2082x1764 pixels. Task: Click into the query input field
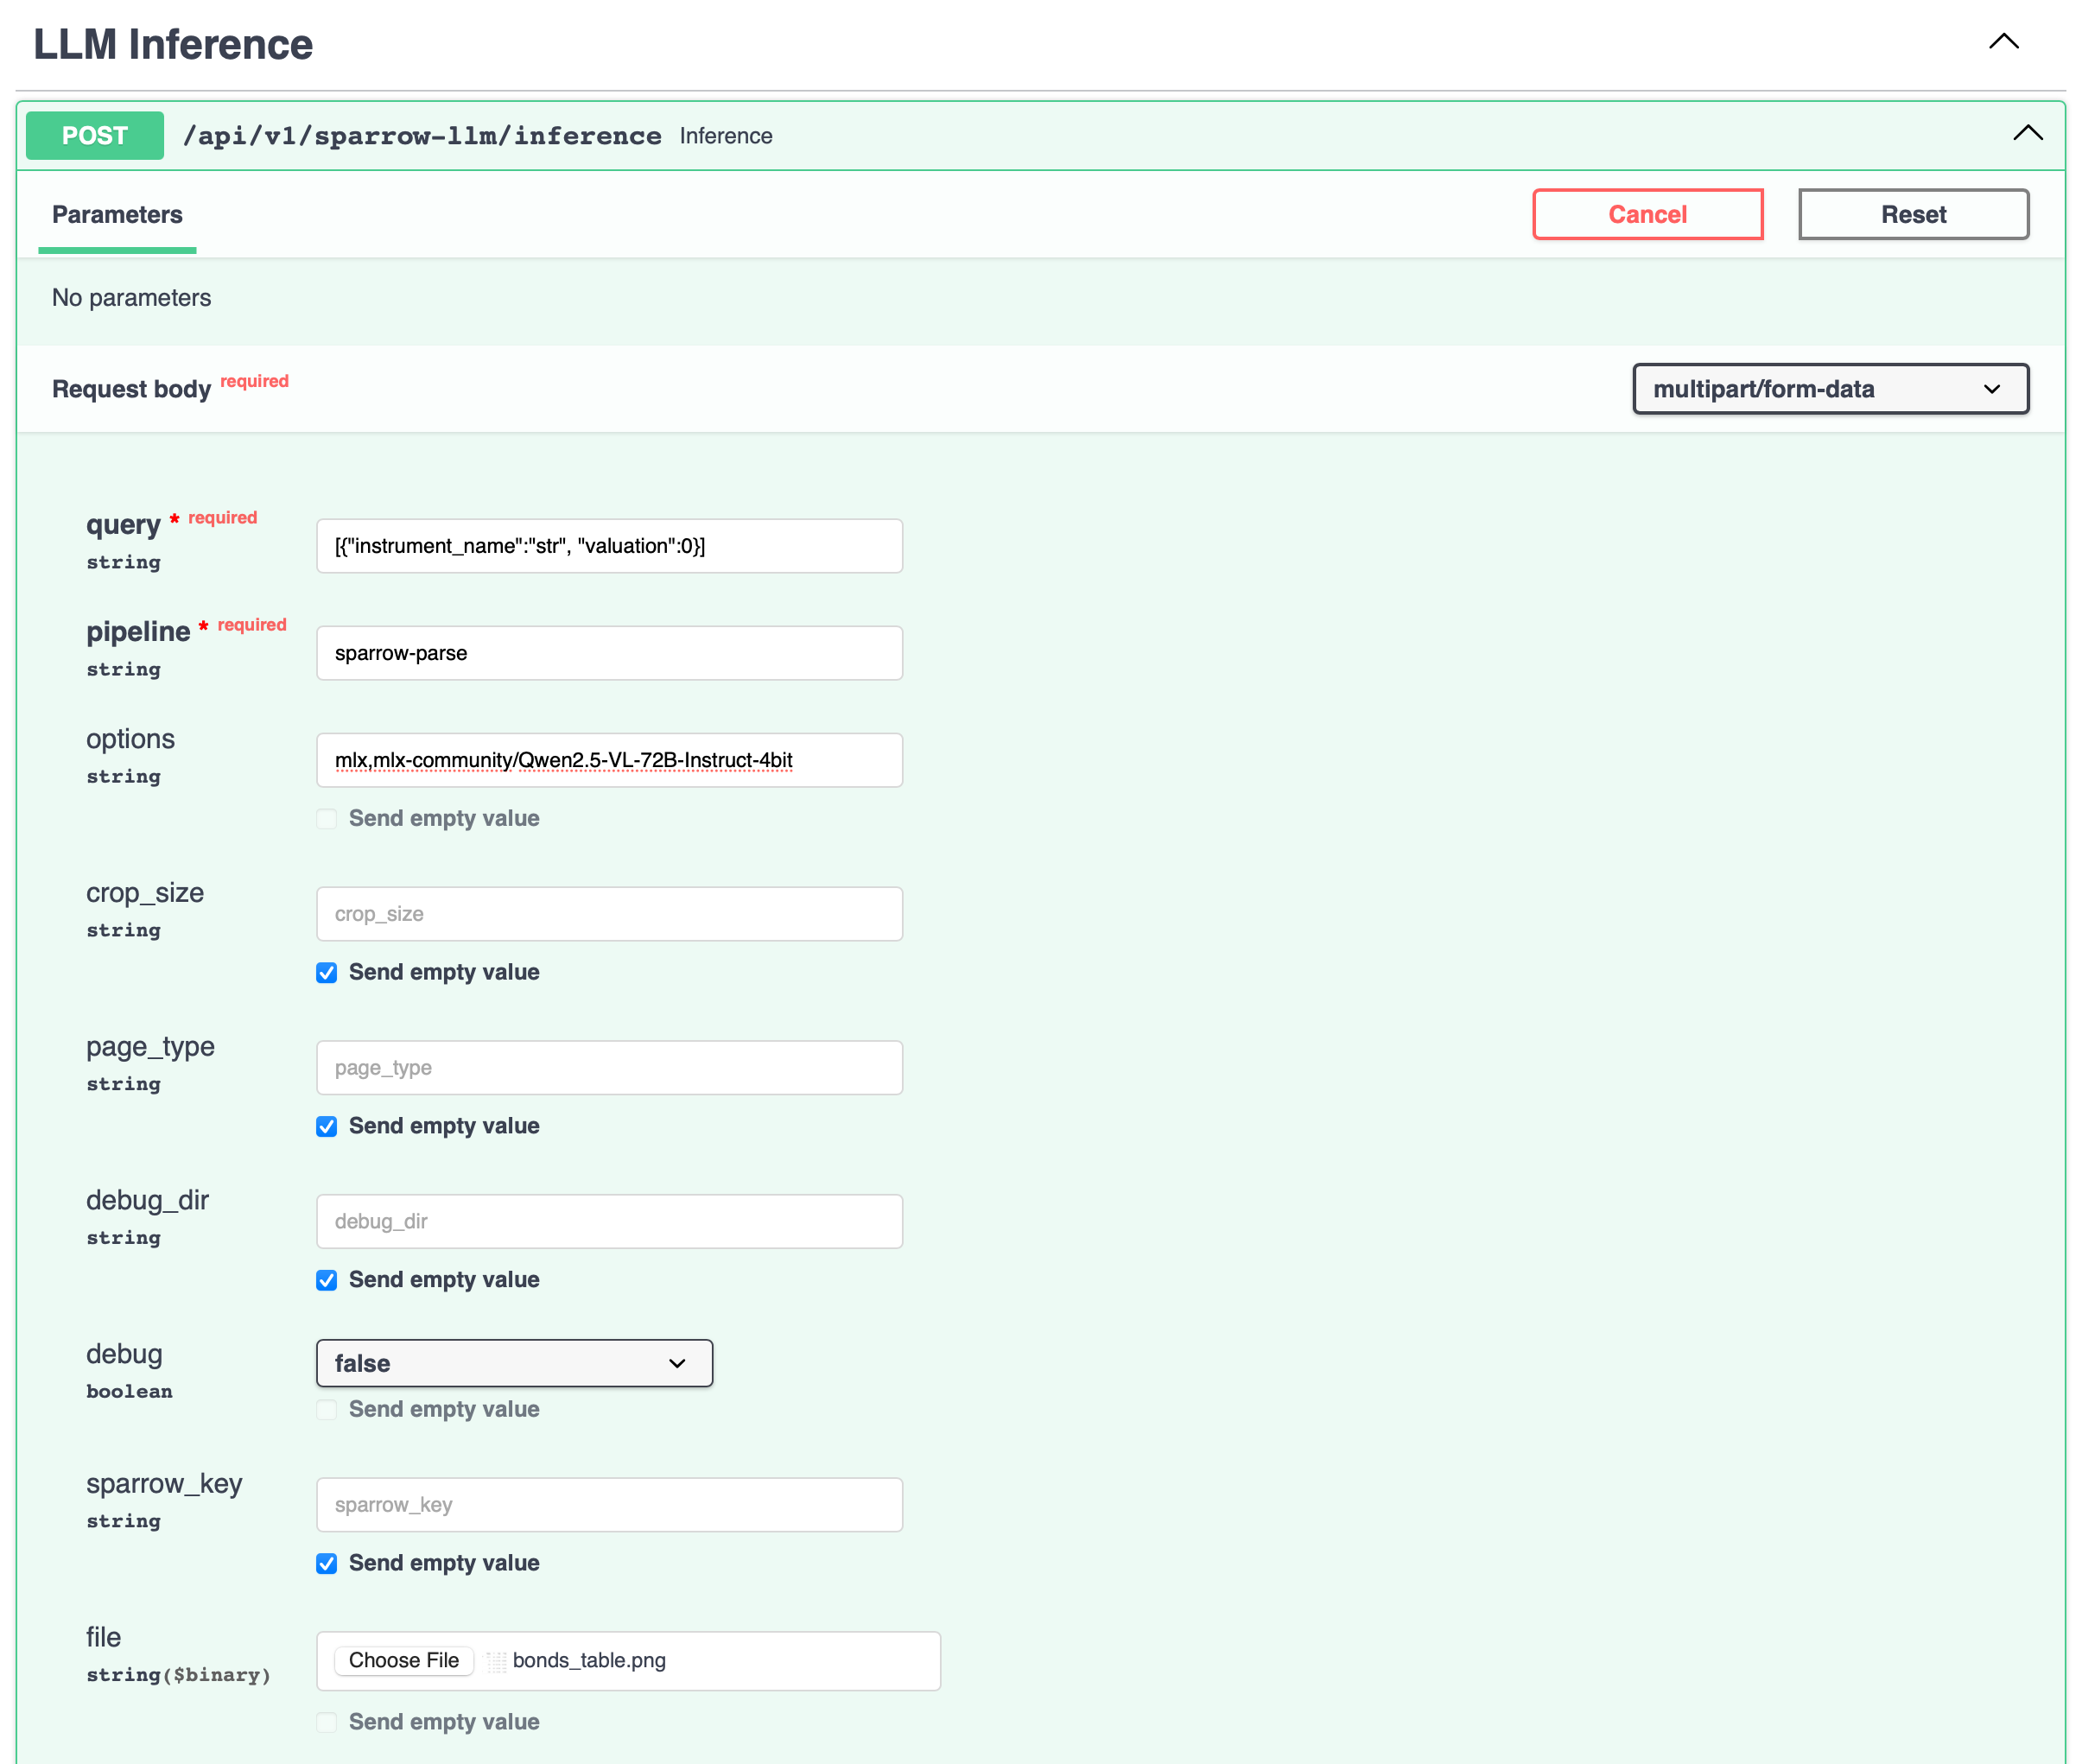click(609, 546)
